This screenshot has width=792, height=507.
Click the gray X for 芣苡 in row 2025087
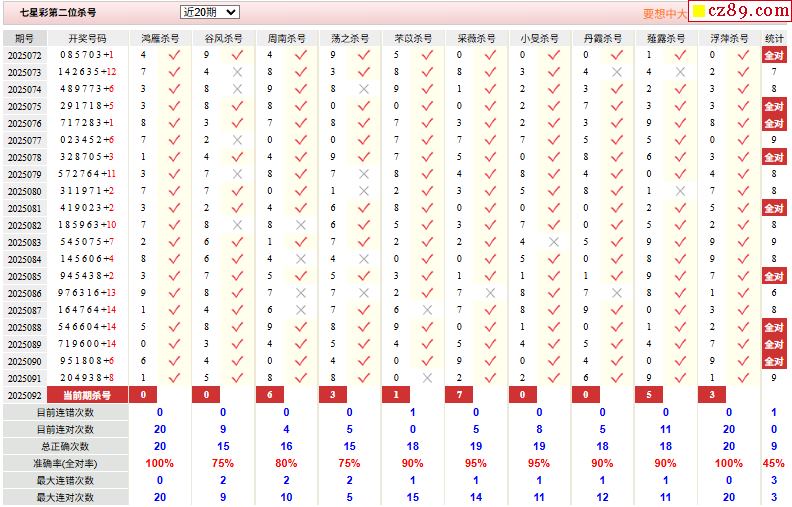[427, 311]
